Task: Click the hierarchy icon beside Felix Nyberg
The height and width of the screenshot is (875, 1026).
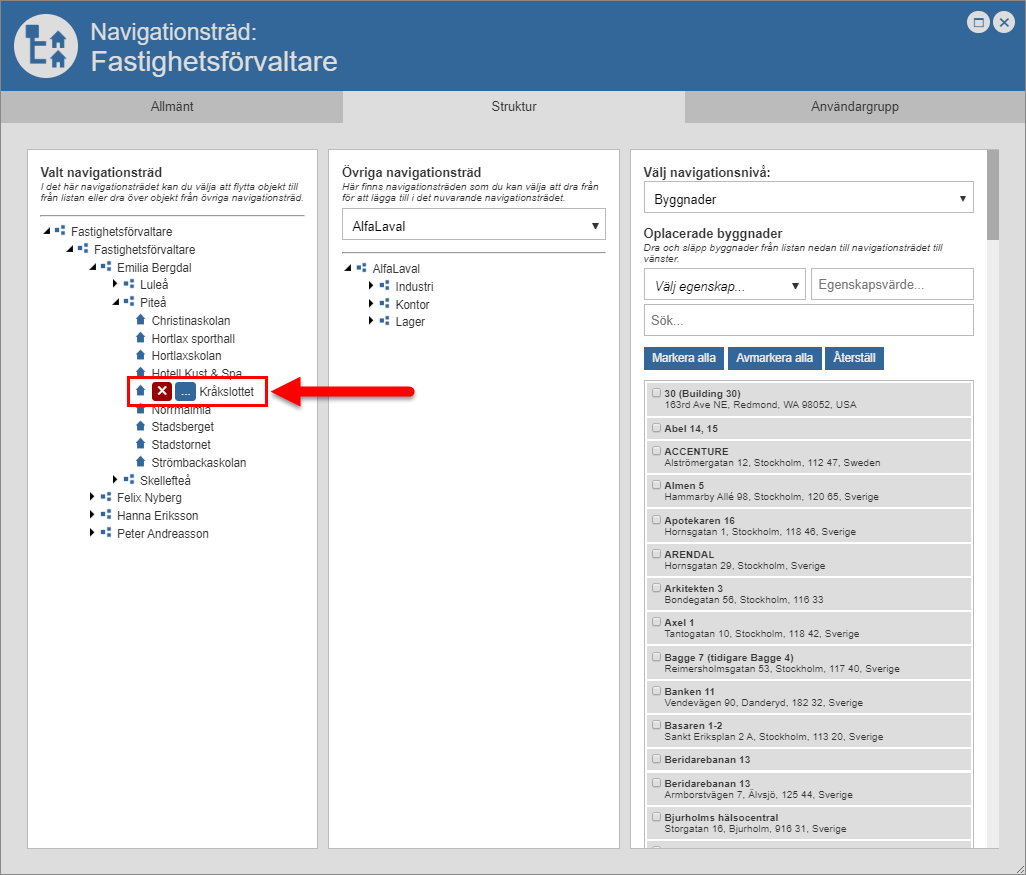Action: point(106,498)
